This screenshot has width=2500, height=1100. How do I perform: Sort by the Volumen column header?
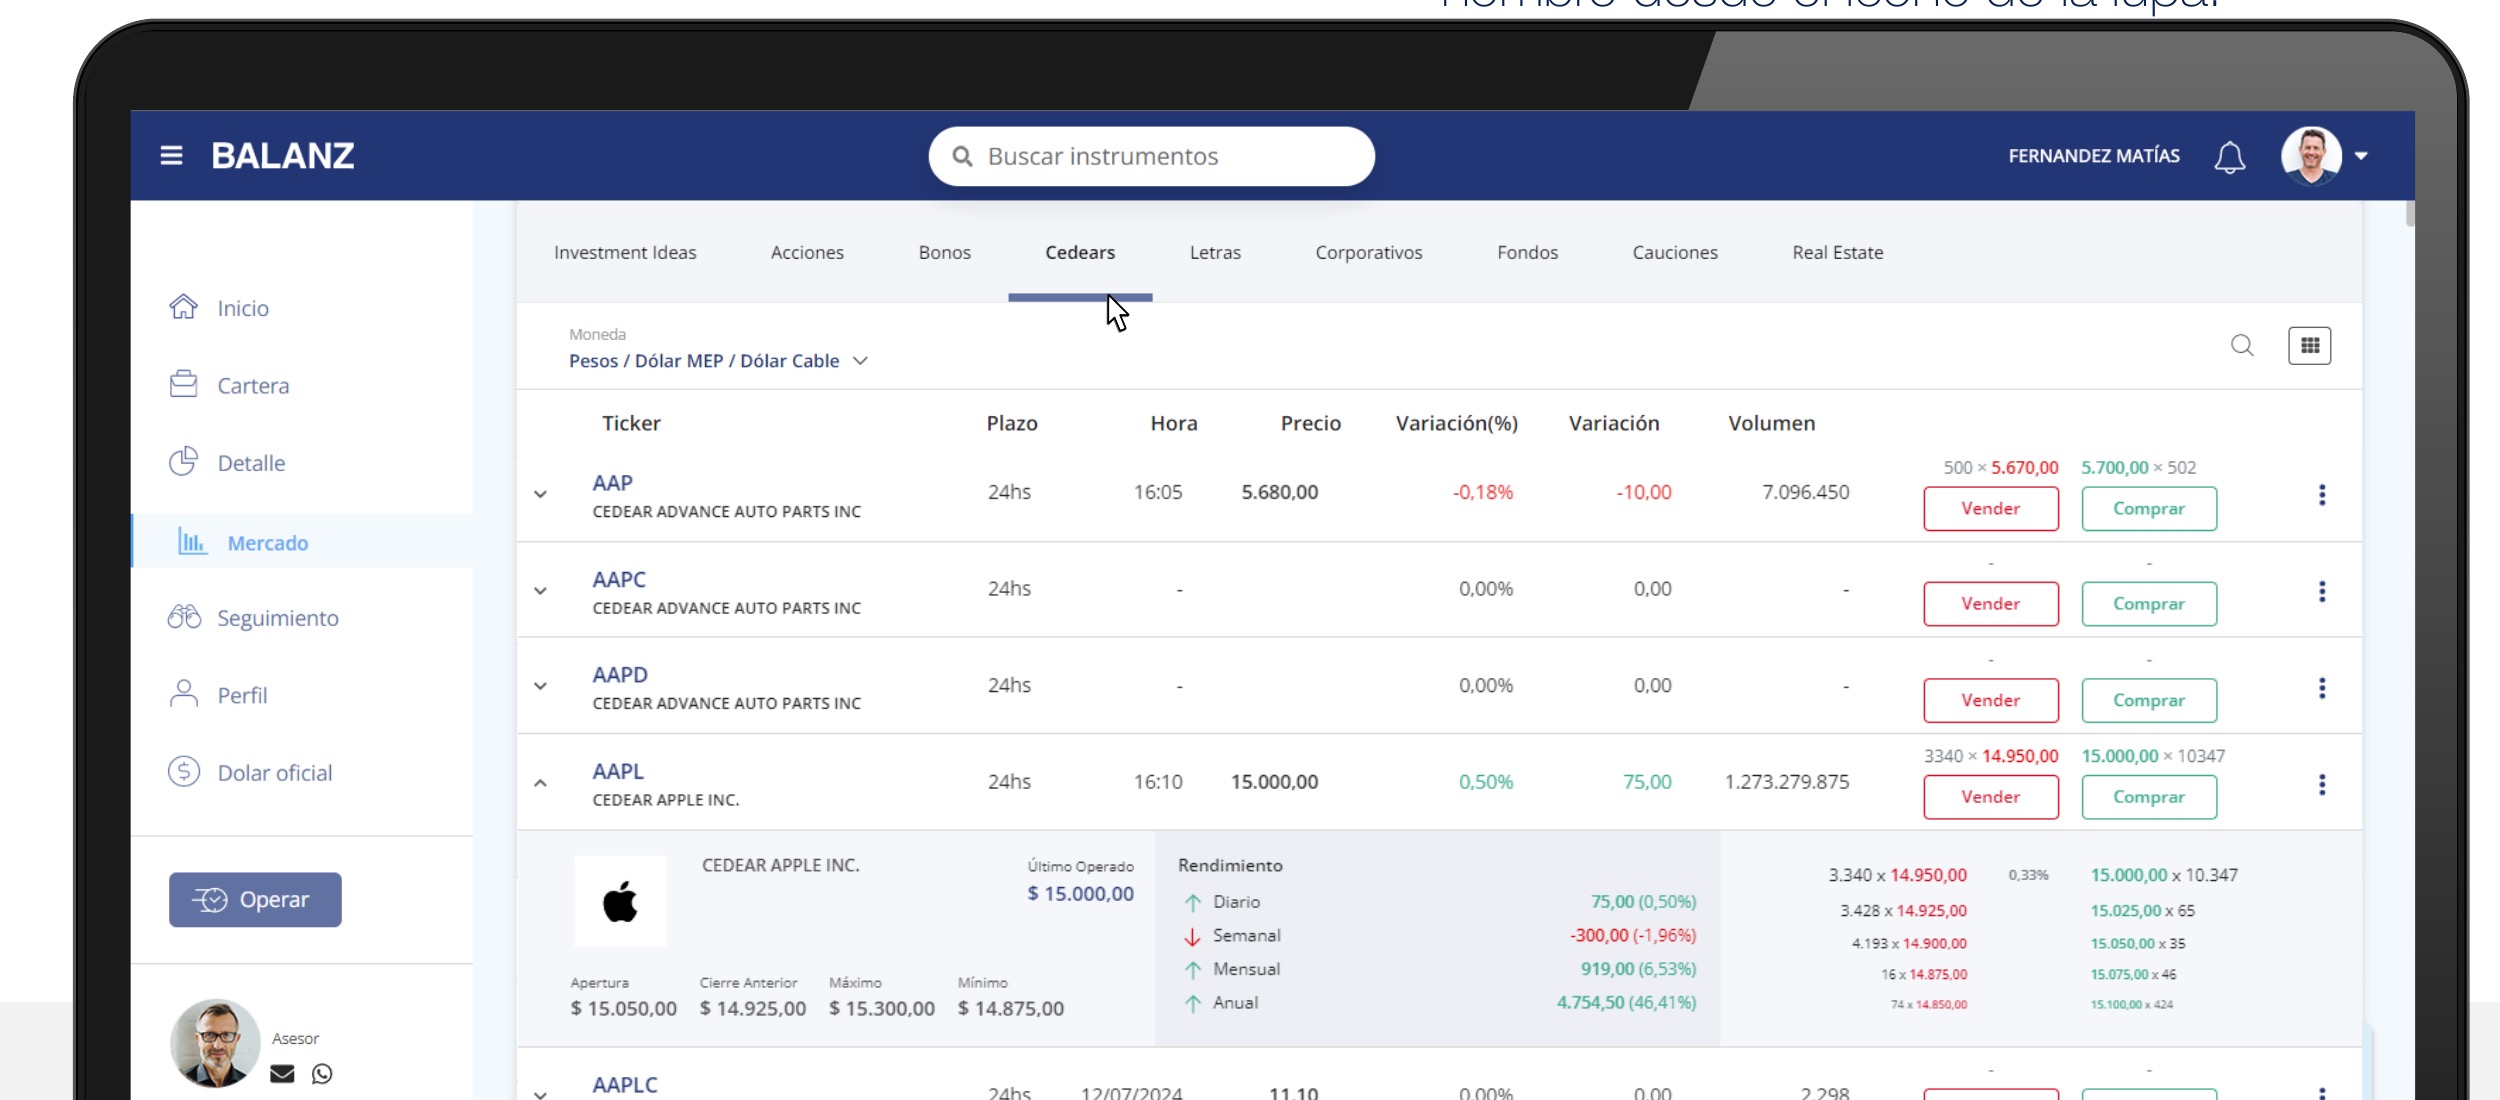(1771, 423)
